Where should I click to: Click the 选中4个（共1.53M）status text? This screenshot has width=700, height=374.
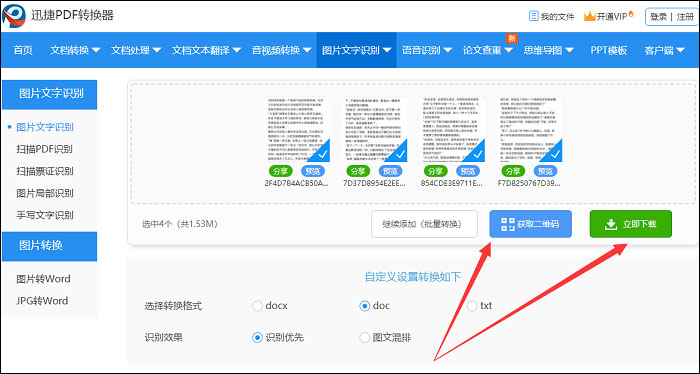pyautogui.click(x=179, y=224)
